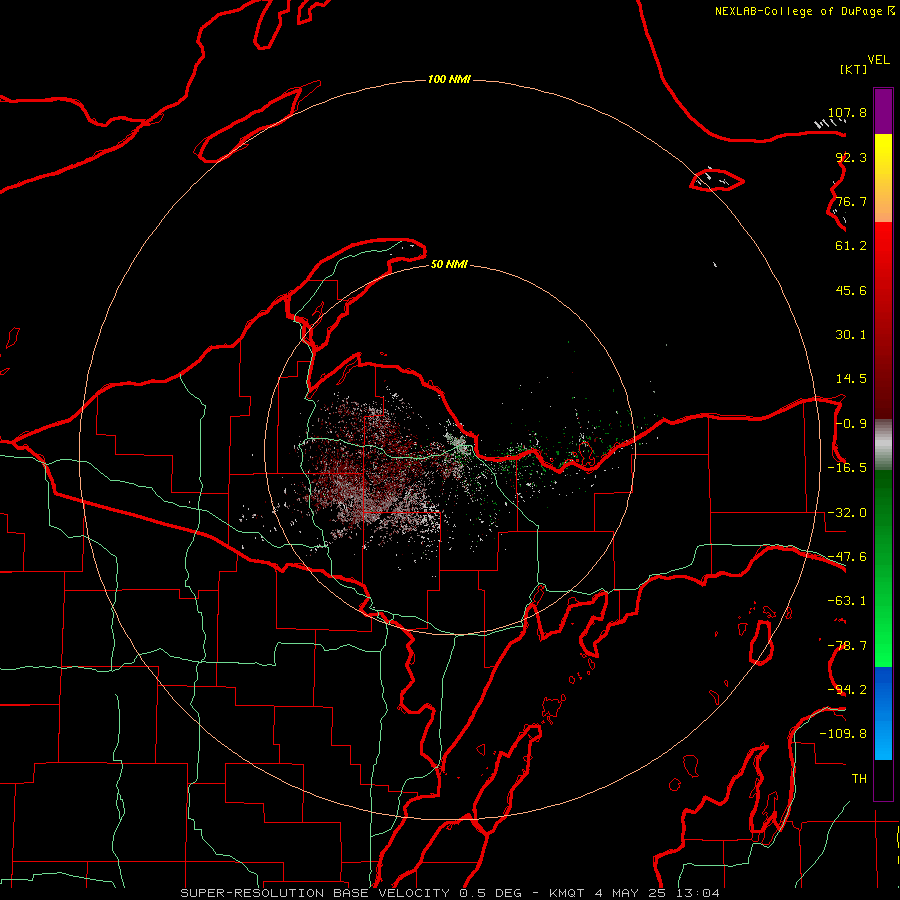The width and height of the screenshot is (900, 900).
Task: Click the 4 MAY 25 13:04 timestamp
Action: tap(657, 893)
